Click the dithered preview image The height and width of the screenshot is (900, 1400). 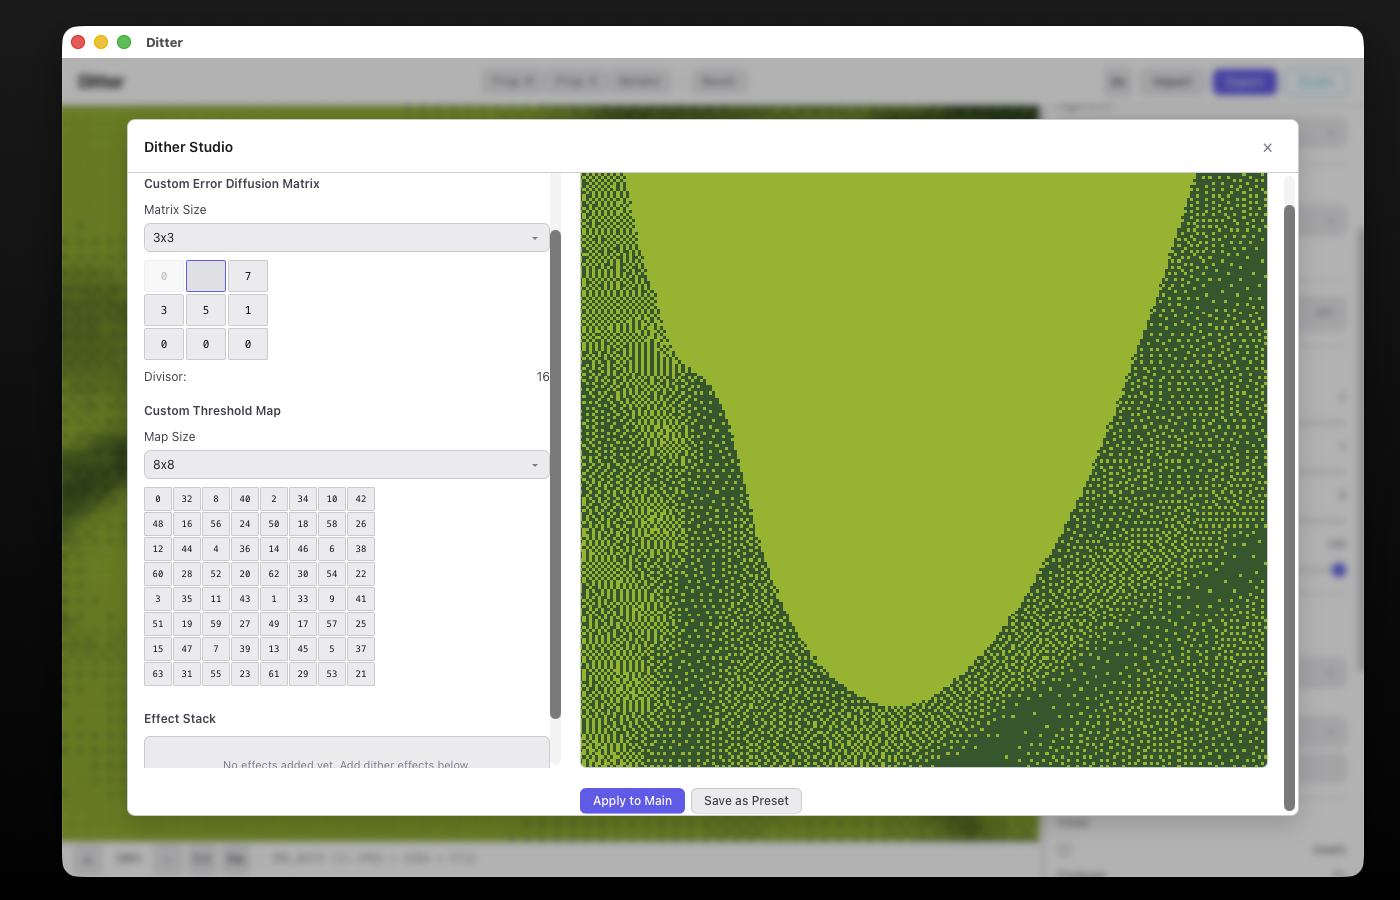tap(923, 470)
